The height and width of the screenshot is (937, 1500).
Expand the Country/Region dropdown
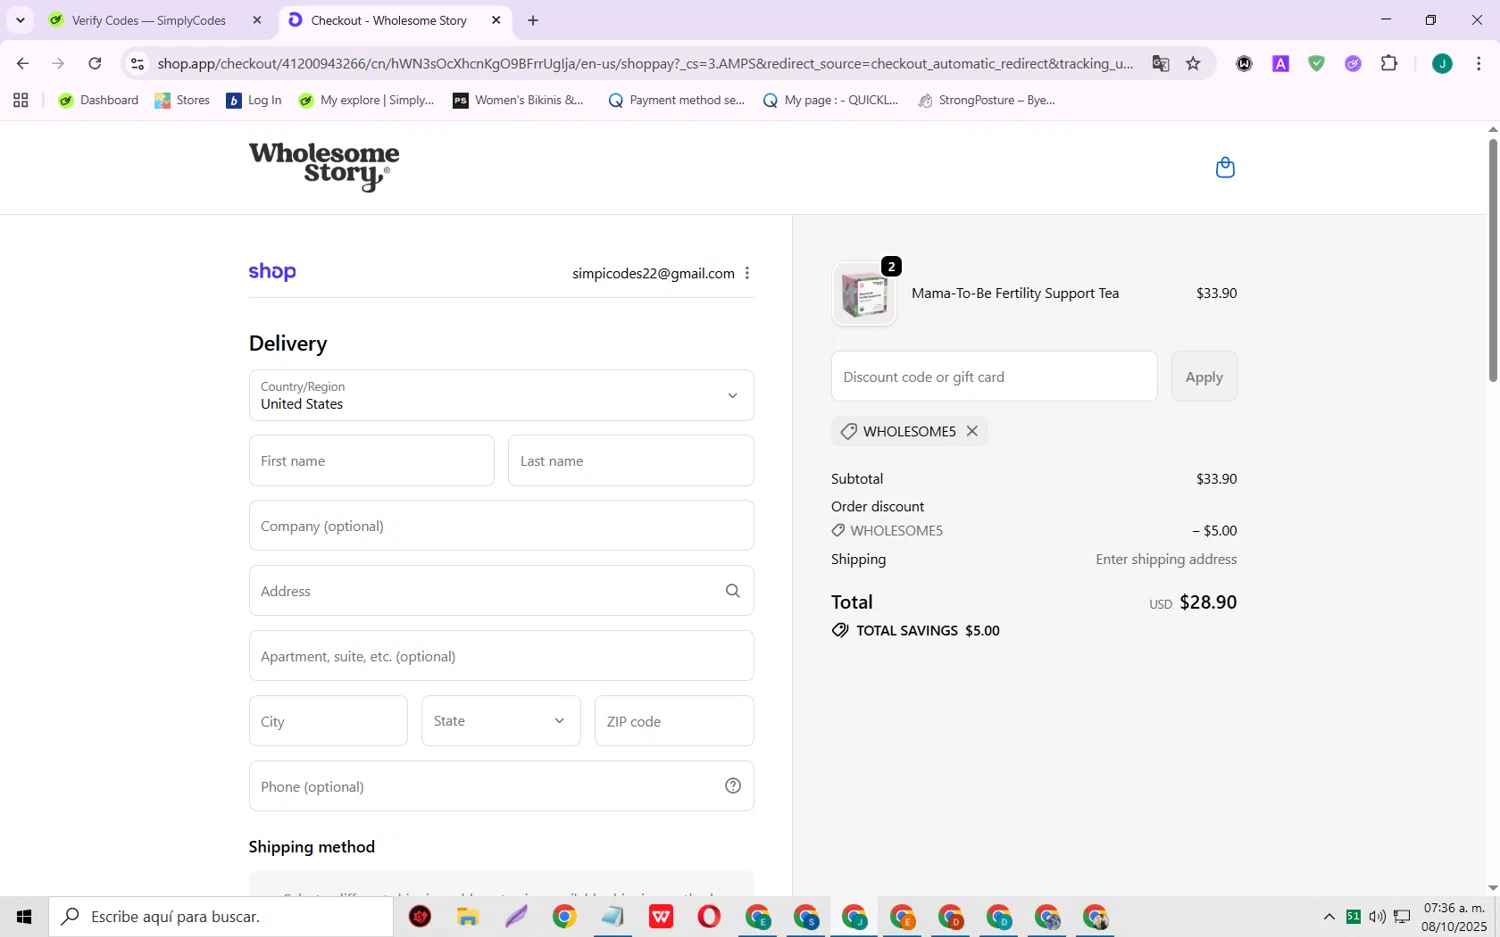(501, 395)
